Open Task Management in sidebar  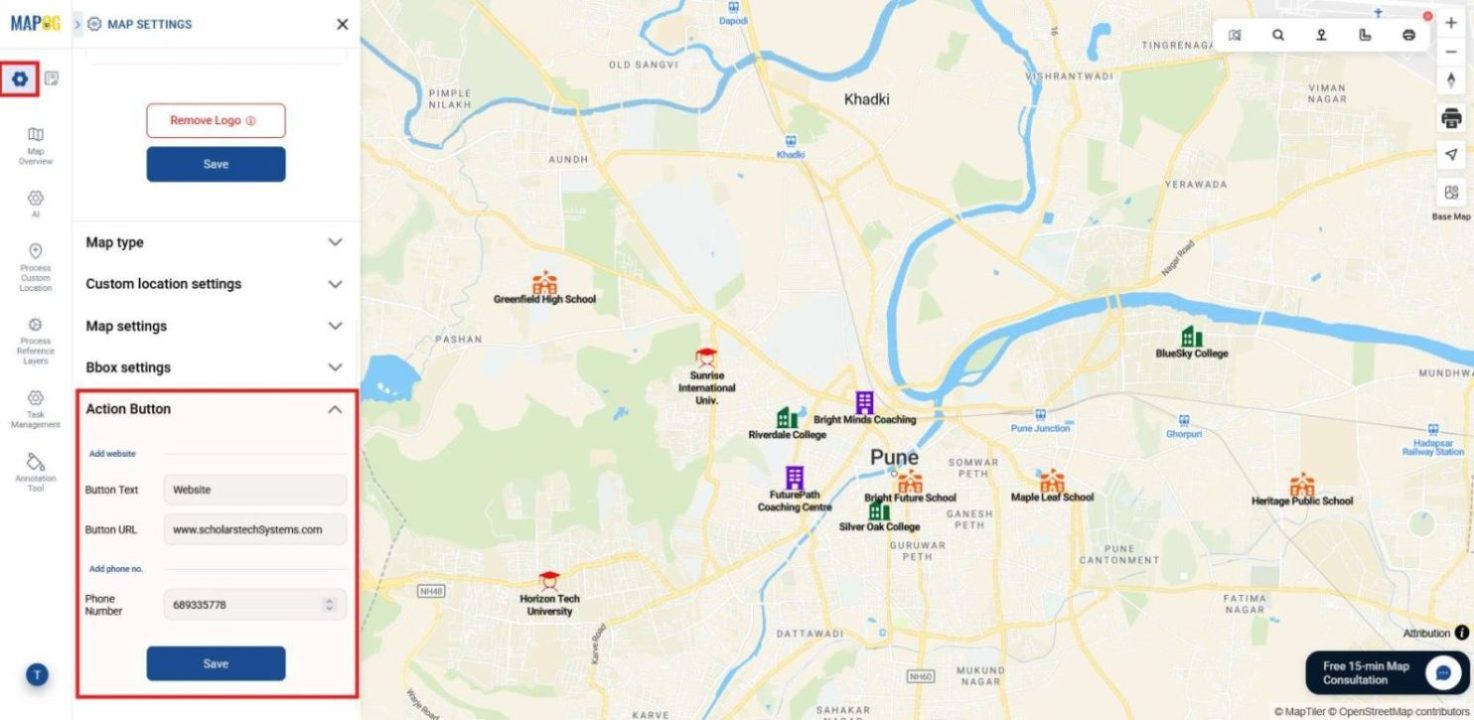[x=35, y=410]
